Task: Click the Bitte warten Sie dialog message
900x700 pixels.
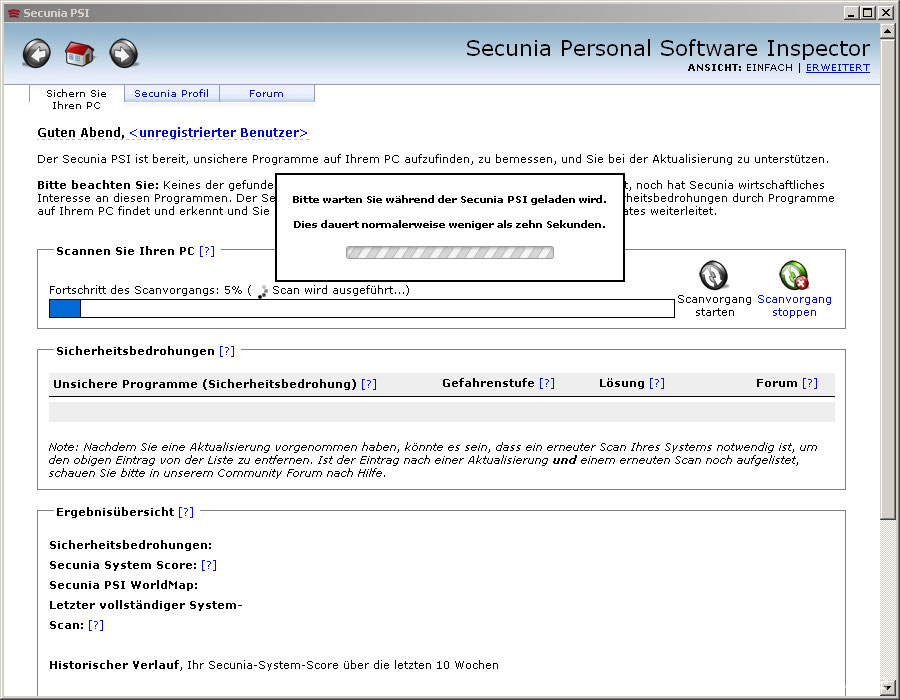Action: [x=449, y=200]
